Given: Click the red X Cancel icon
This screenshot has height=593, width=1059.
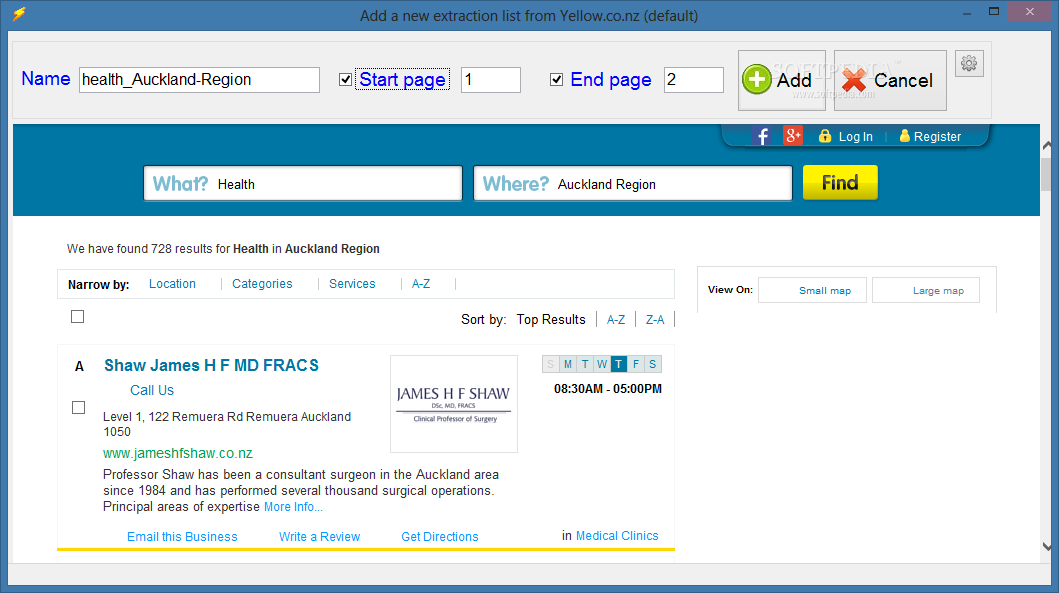Looking at the screenshot, I should 854,80.
